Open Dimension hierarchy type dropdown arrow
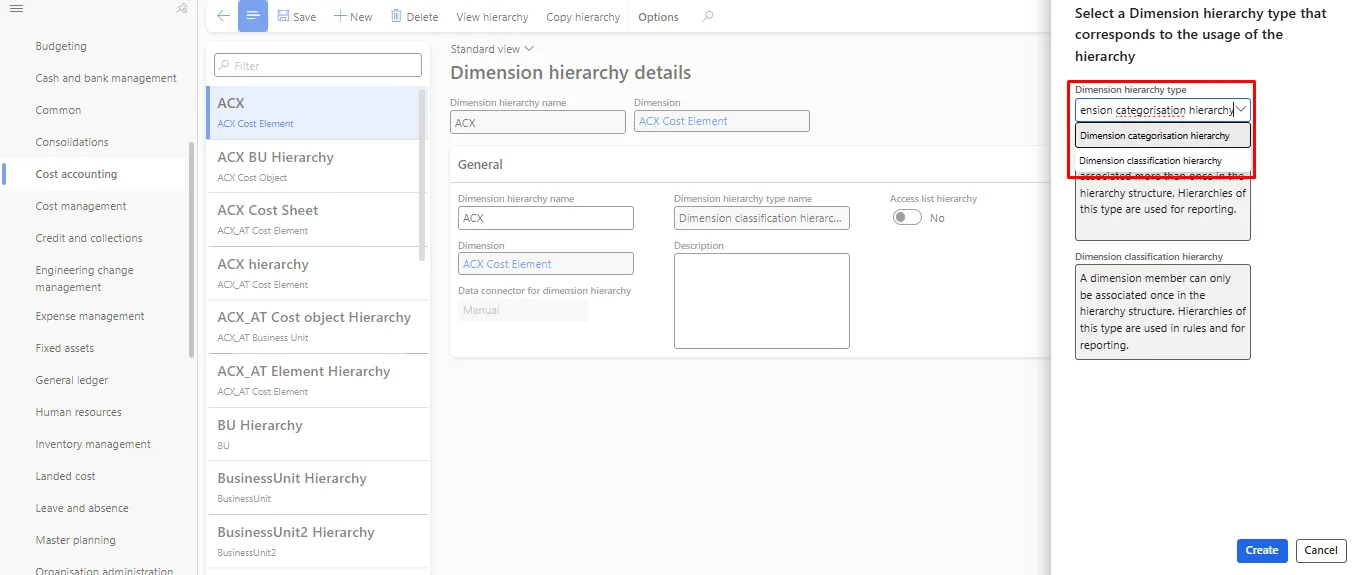Screen dimensions: 1362x575 point(1241,109)
